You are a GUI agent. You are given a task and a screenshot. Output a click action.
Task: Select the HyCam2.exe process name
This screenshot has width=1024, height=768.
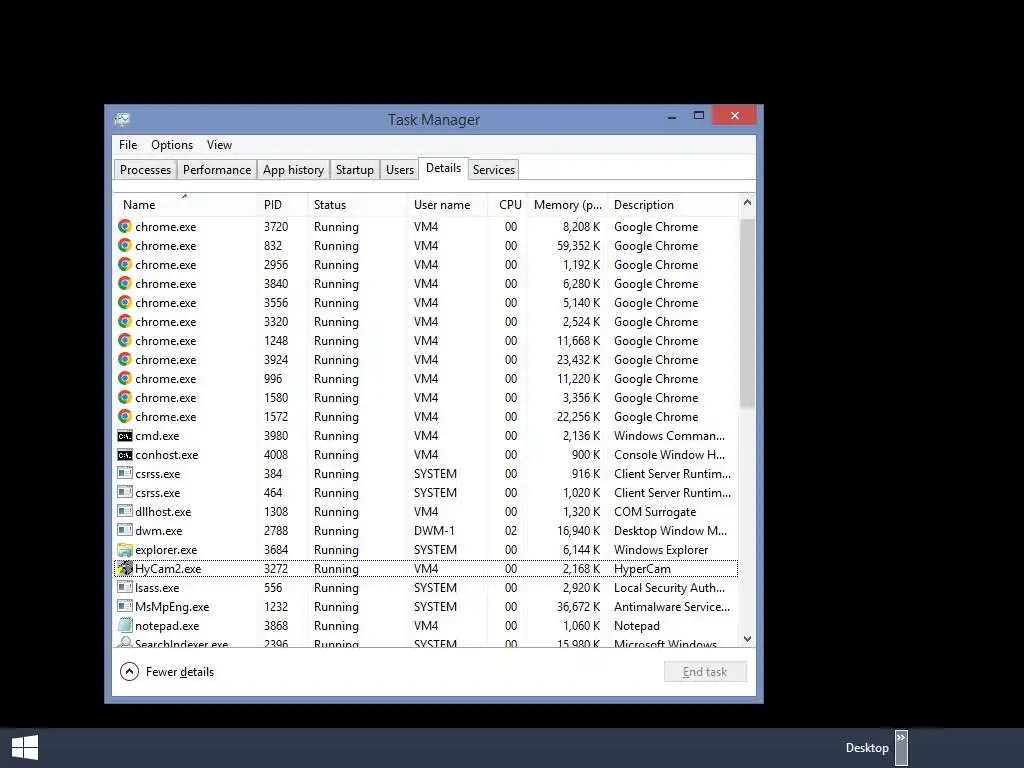point(168,568)
